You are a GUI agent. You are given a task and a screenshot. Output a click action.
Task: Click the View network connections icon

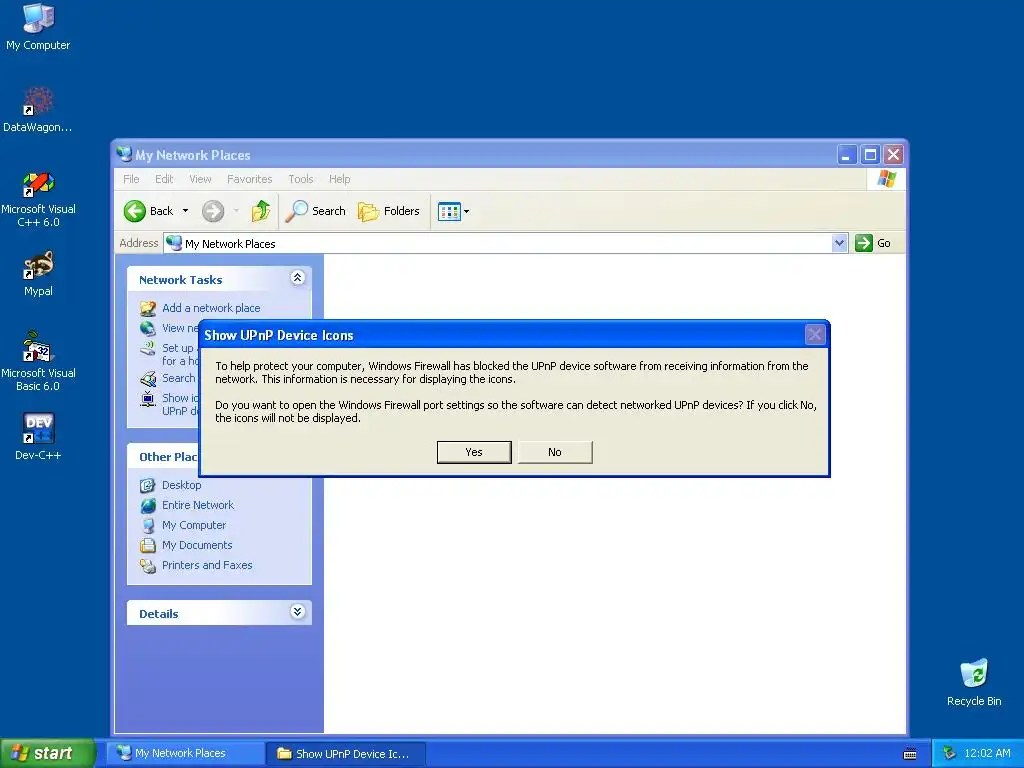[x=148, y=328]
